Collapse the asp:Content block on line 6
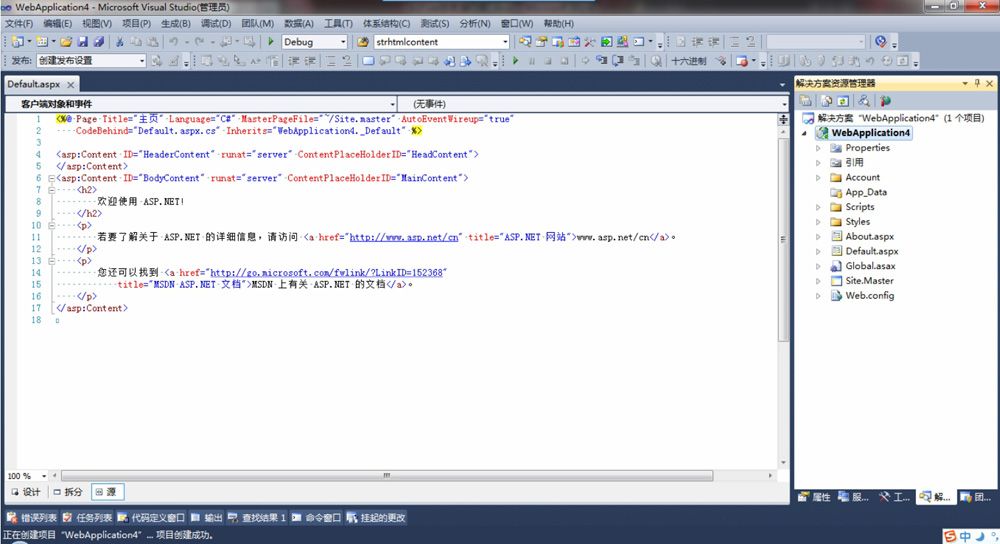Screen dimensions: 1000x544 (52, 179)
